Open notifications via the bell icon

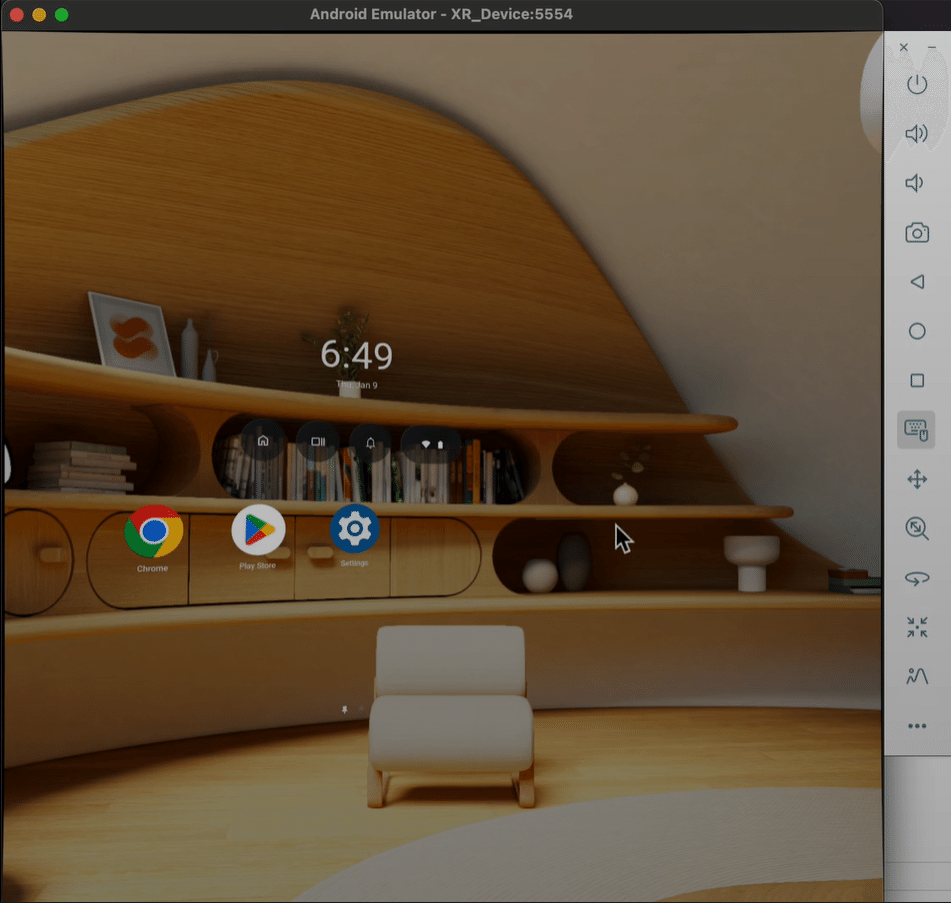pyautogui.click(x=370, y=443)
